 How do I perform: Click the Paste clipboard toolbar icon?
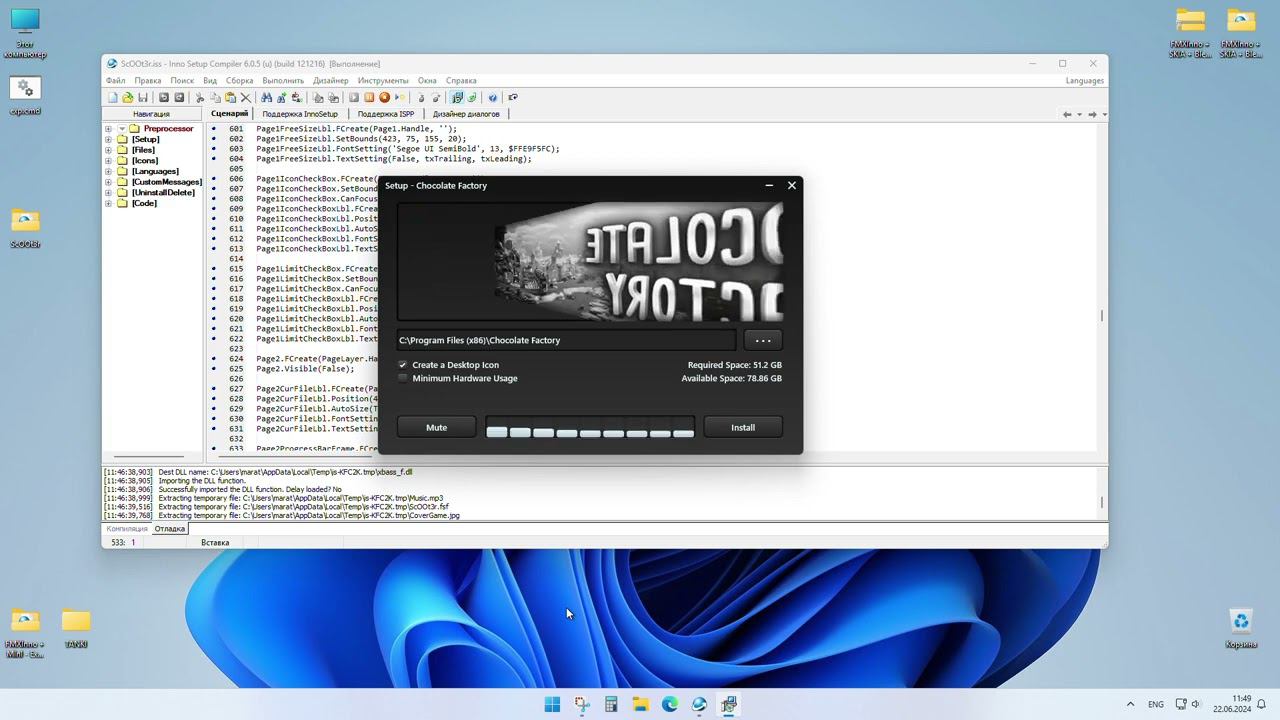point(230,97)
